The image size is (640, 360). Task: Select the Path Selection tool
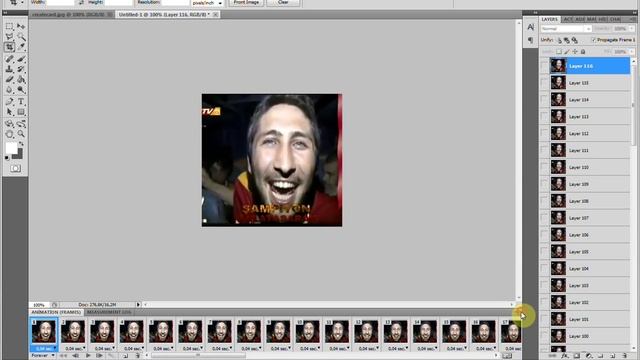(9, 111)
